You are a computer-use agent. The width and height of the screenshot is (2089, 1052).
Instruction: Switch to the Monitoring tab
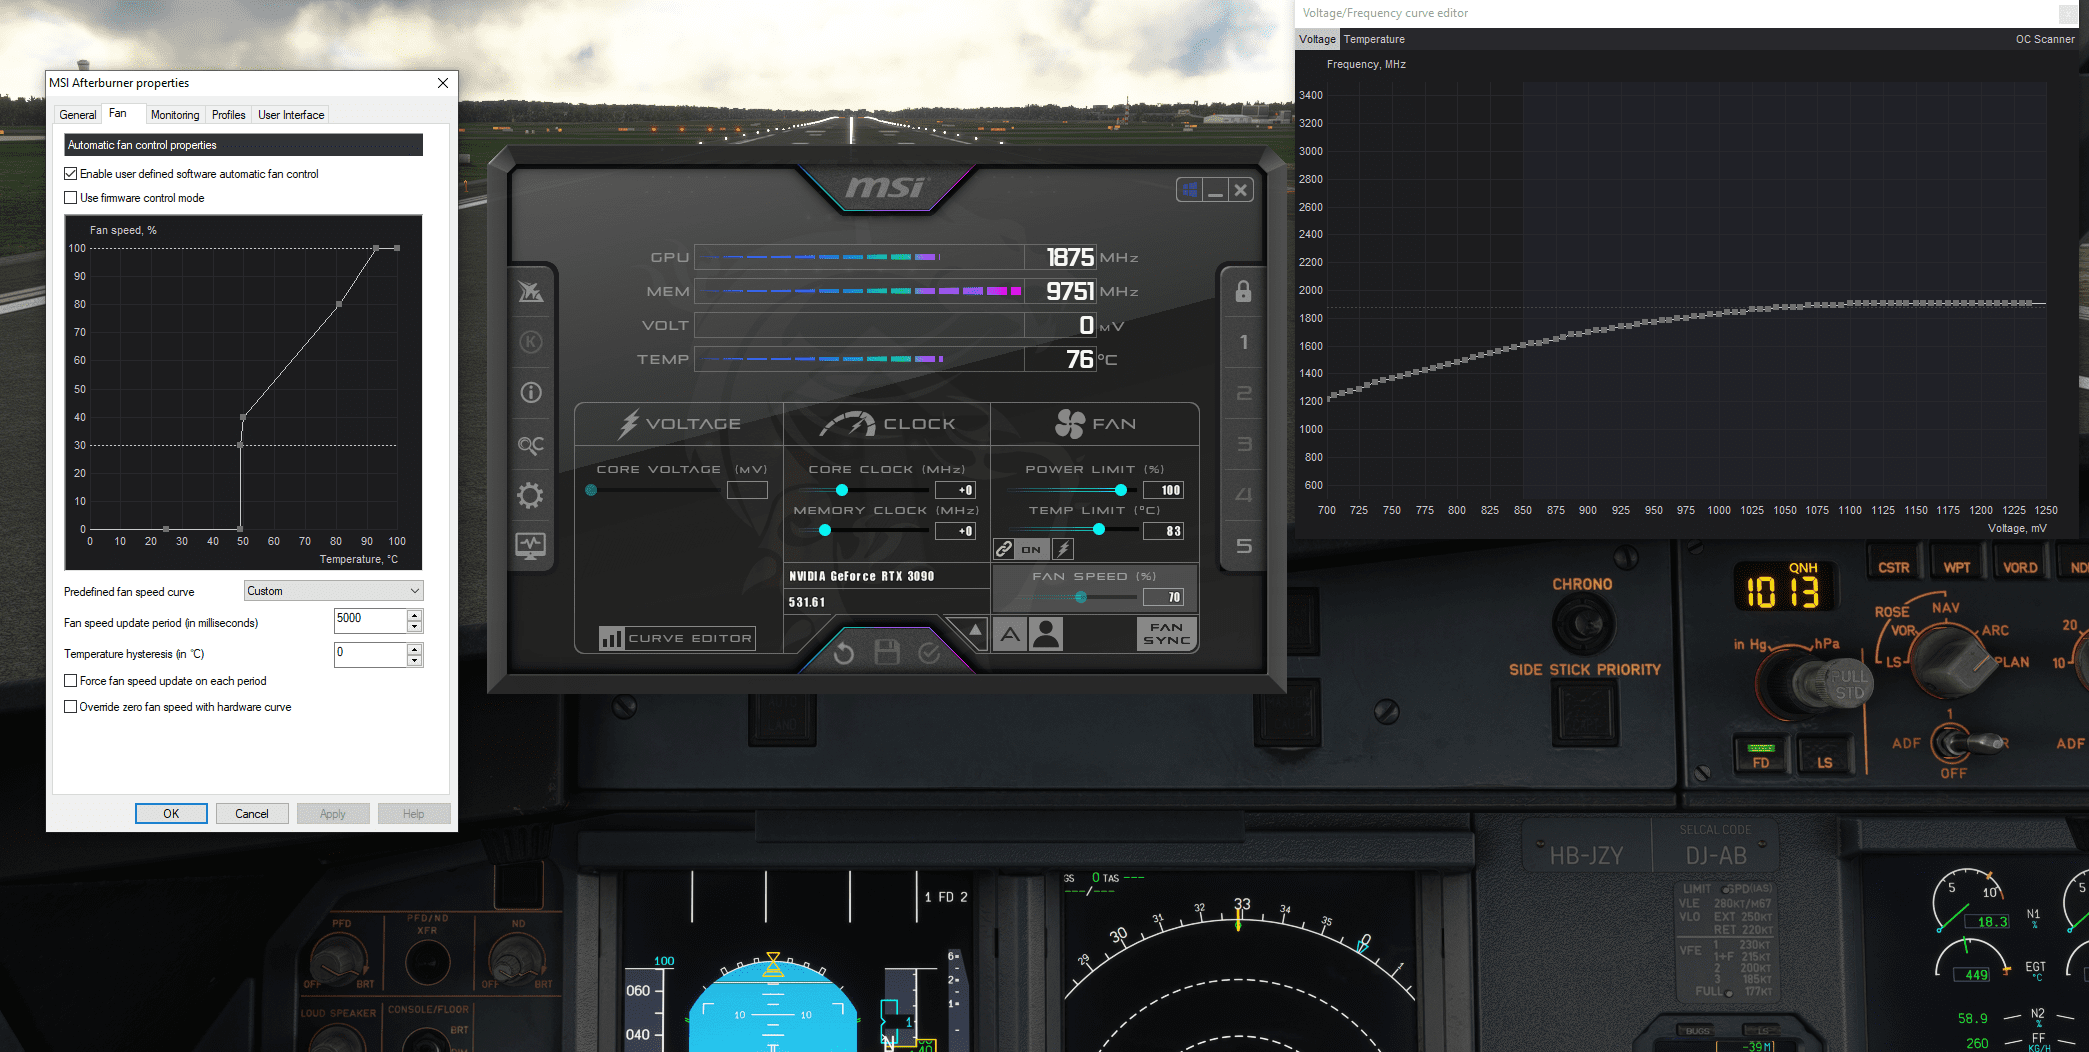pyautogui.click(x=175, y=115)
